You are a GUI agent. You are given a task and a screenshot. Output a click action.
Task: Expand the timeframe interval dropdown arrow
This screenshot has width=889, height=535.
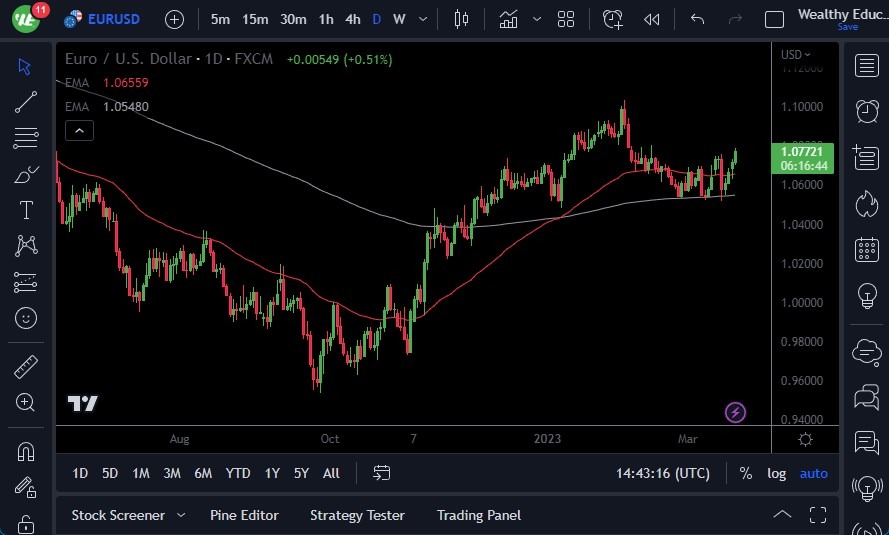click(x=425, y=19)
